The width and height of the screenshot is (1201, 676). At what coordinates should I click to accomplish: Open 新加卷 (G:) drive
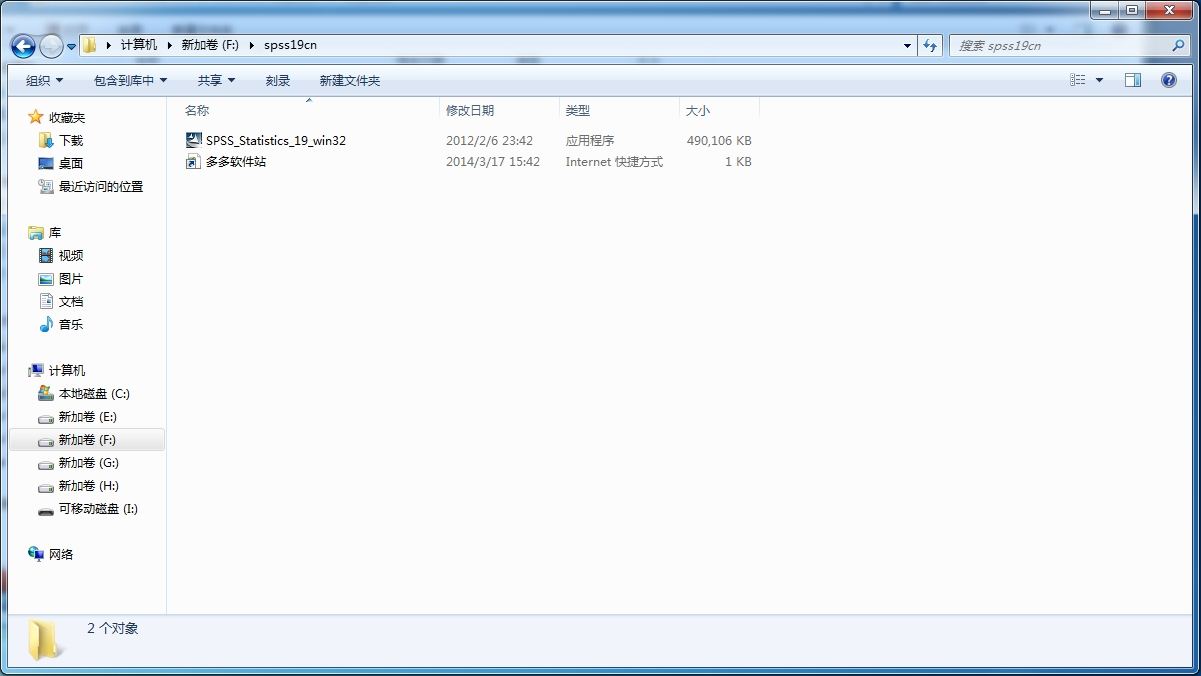click(x=89, y=462)
